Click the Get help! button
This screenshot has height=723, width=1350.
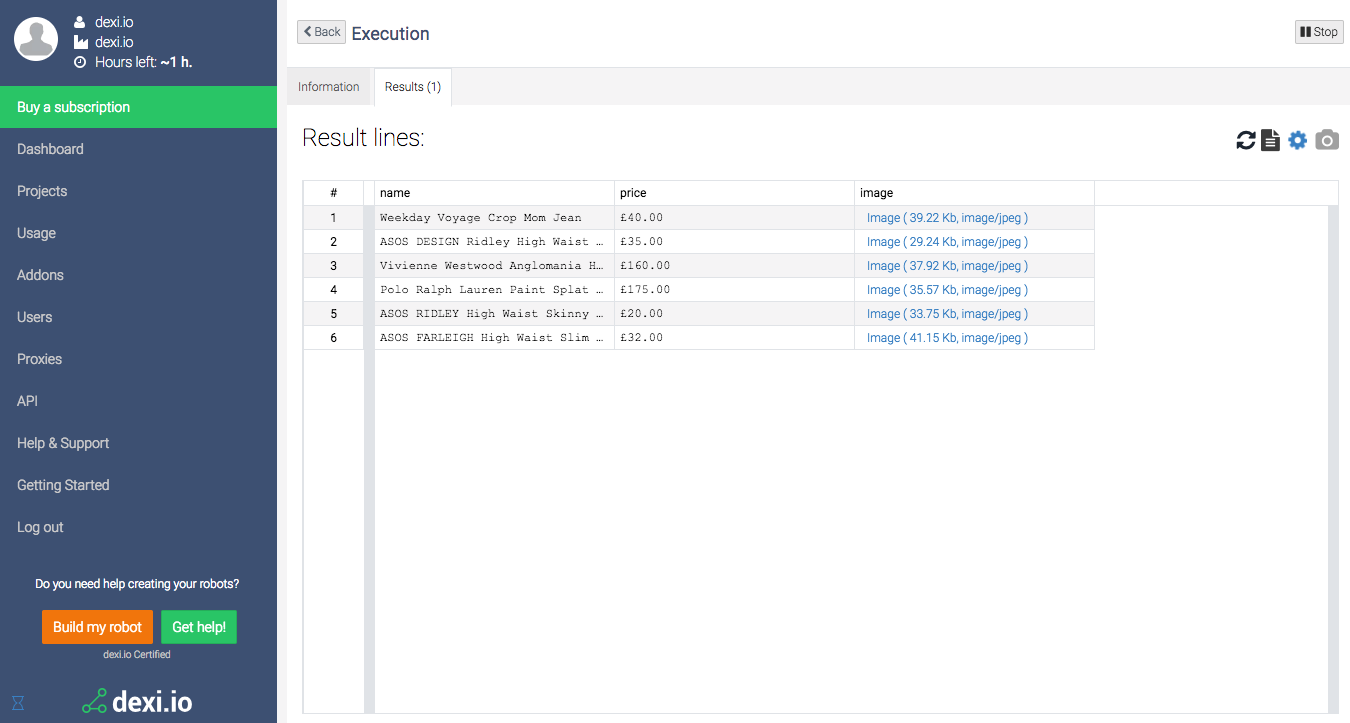pyautogui.click(x=199, y=627)
